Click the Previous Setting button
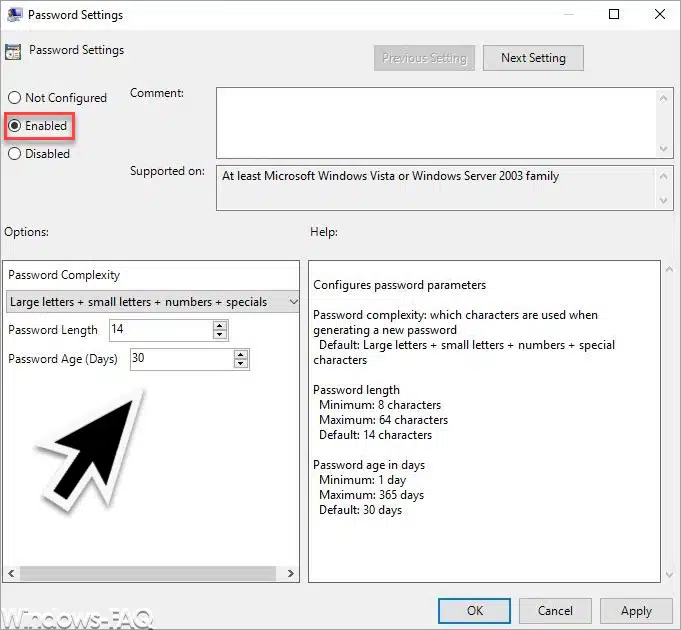 coord(424,58)
